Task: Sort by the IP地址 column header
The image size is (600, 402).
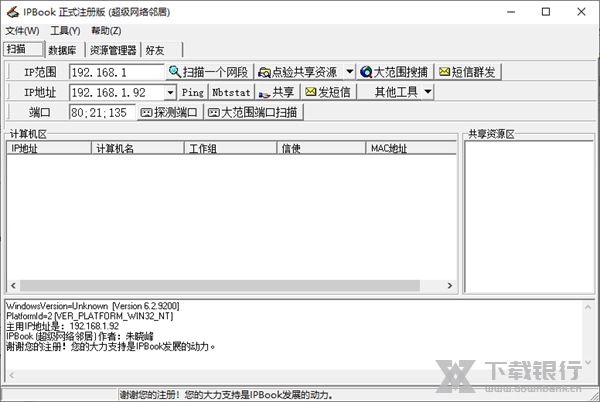Action: [x=49, y=148]
